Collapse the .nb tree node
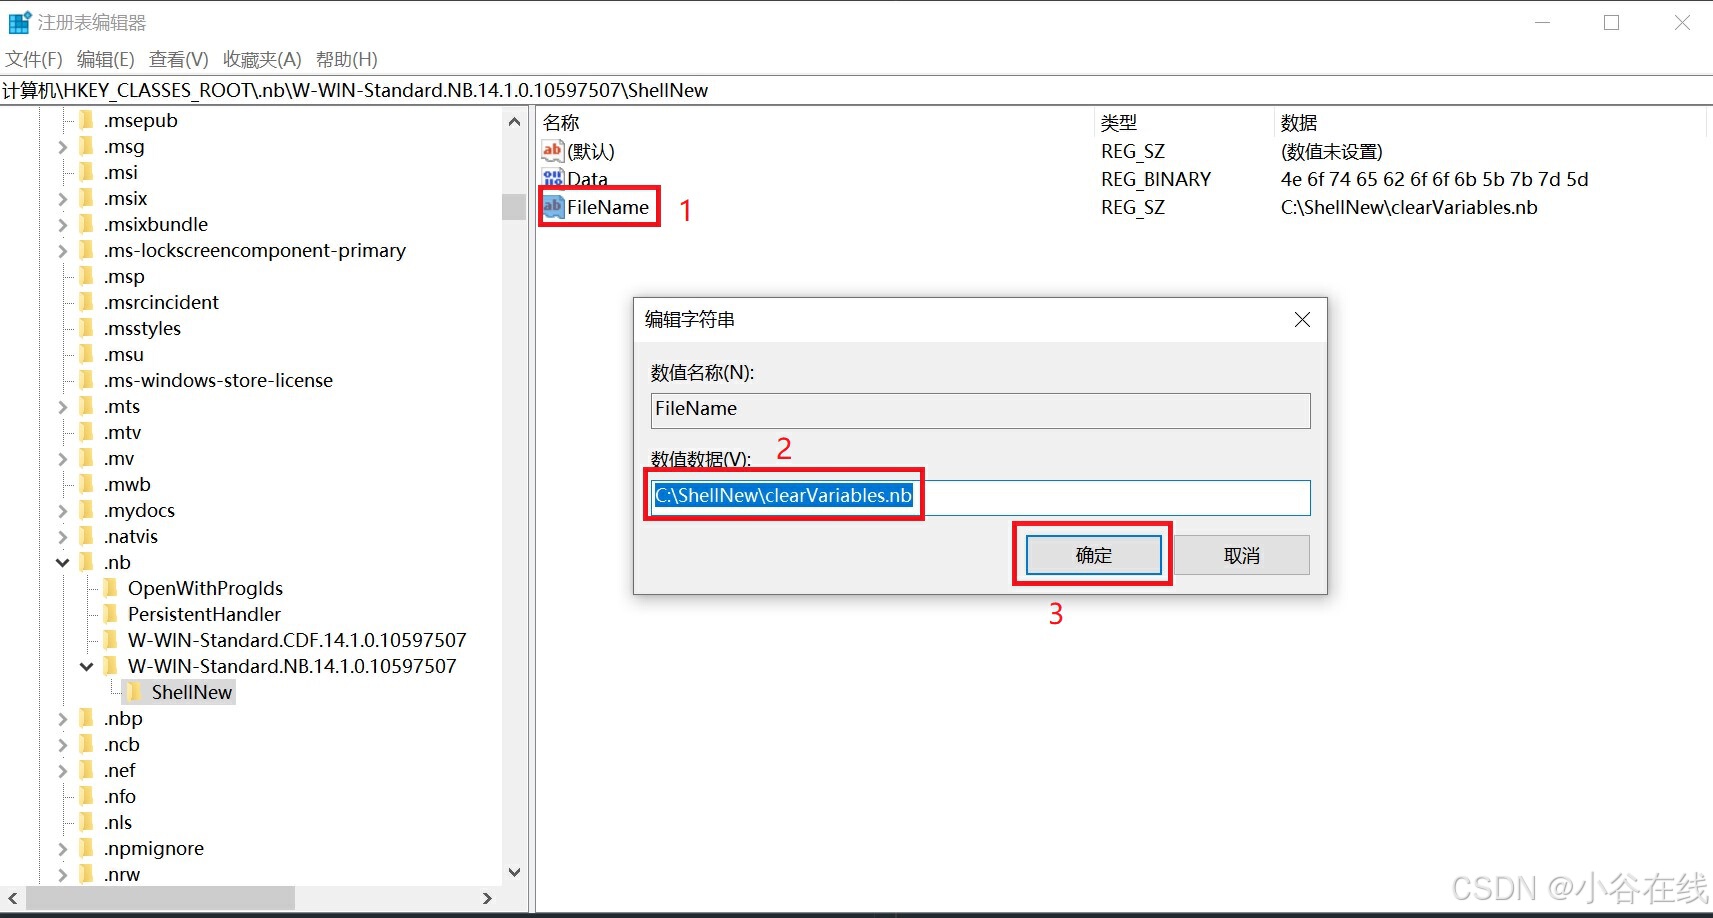Image resolution: width=1713 pixels, height=918 pixels. [x=63, y=563]
